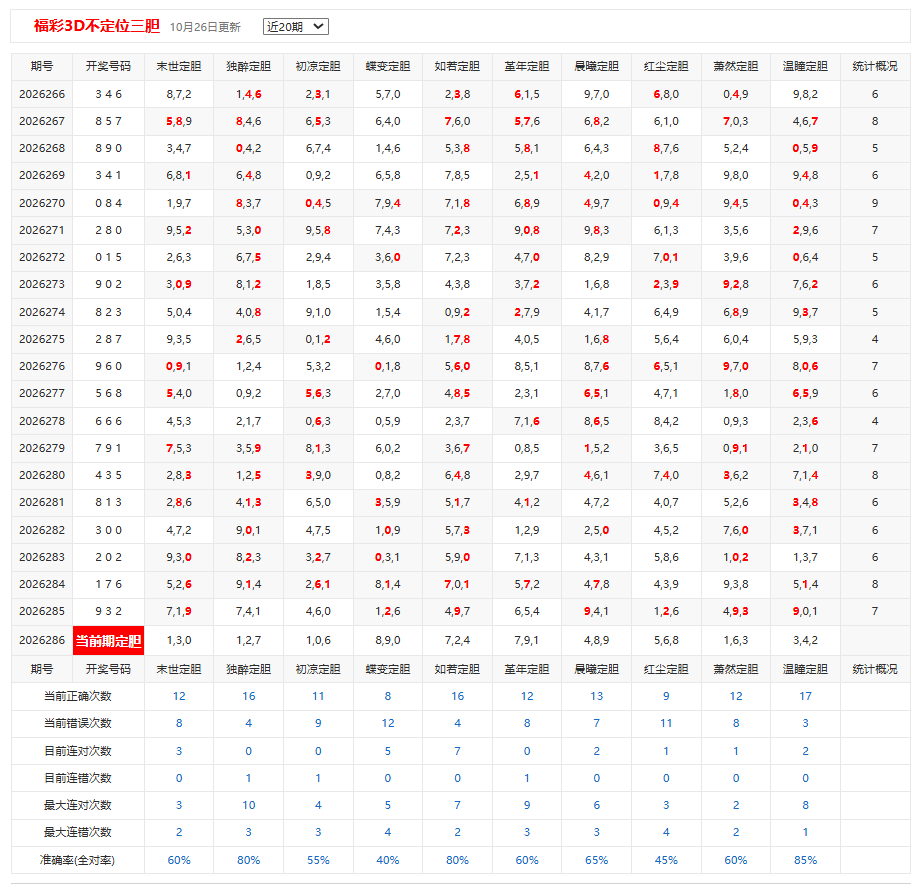Click the 目前连错次数 row label
The width and height of the screenshot is (915, 889).
[78, 778]
